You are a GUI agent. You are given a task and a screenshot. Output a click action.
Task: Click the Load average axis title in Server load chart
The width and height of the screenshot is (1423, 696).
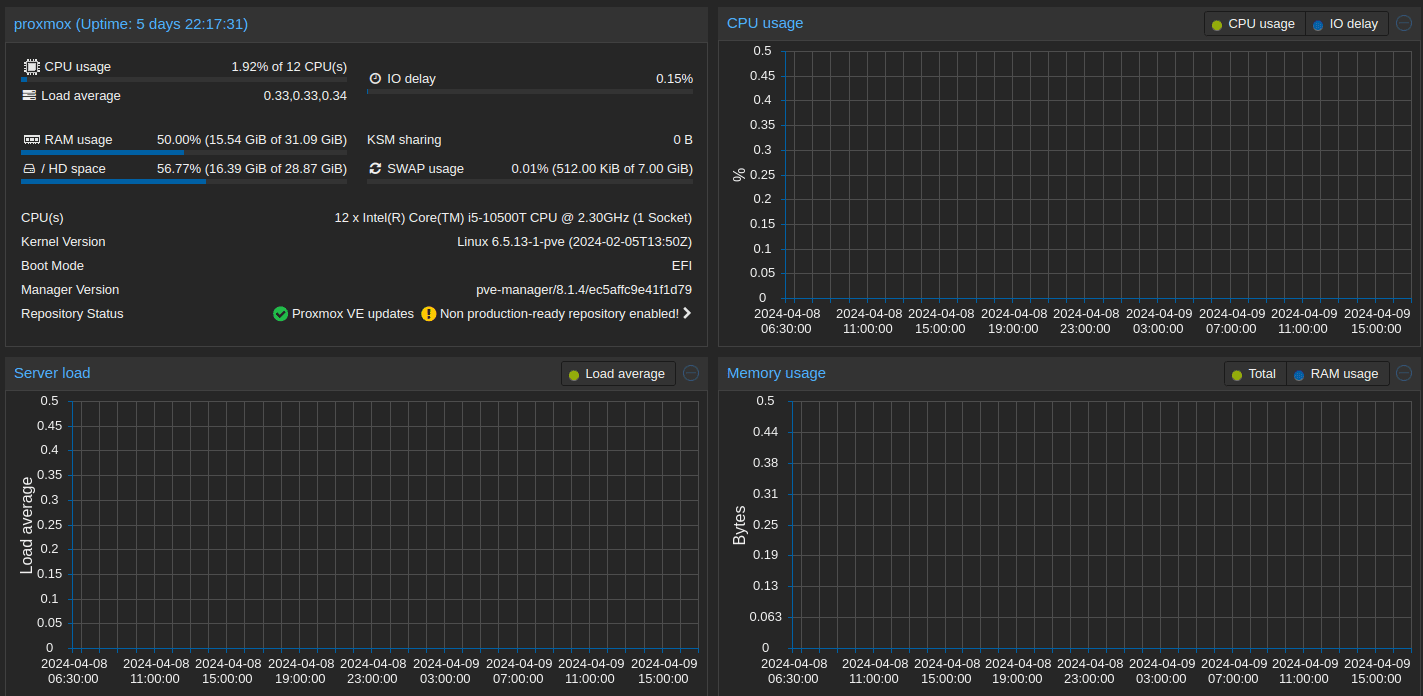[27, 525]
